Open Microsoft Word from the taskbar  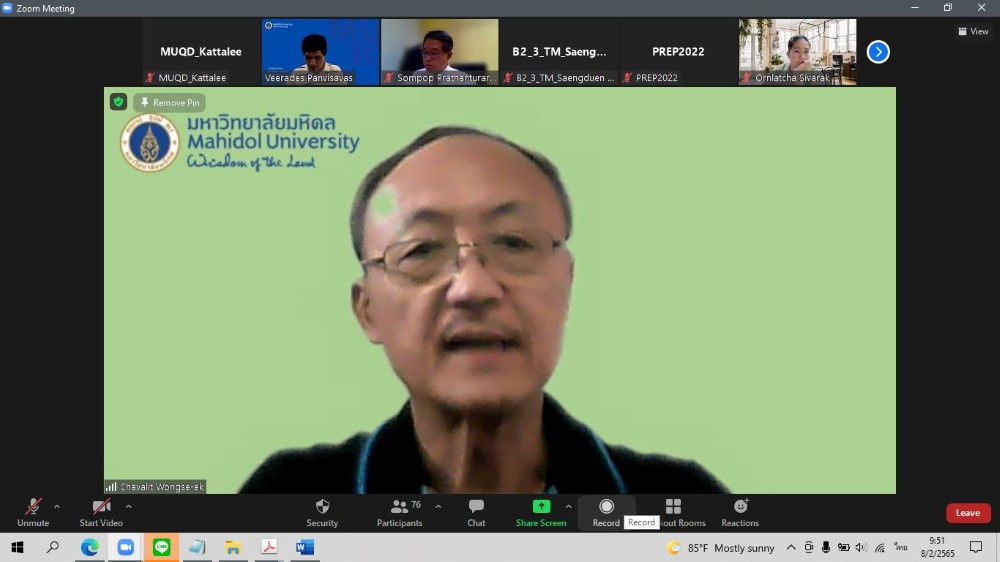coord(305,547)
